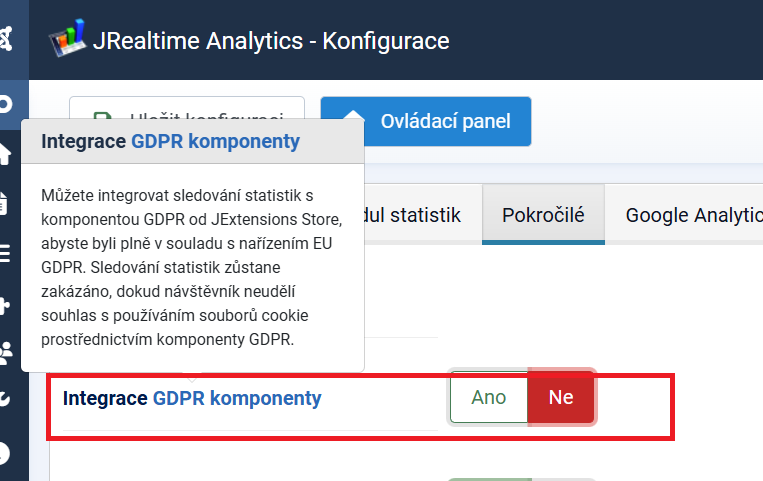Viewport: 763px width, 481px height.
Task: Select Ne for Integrace GDPR komponenty
Action: tap(561, 397)
